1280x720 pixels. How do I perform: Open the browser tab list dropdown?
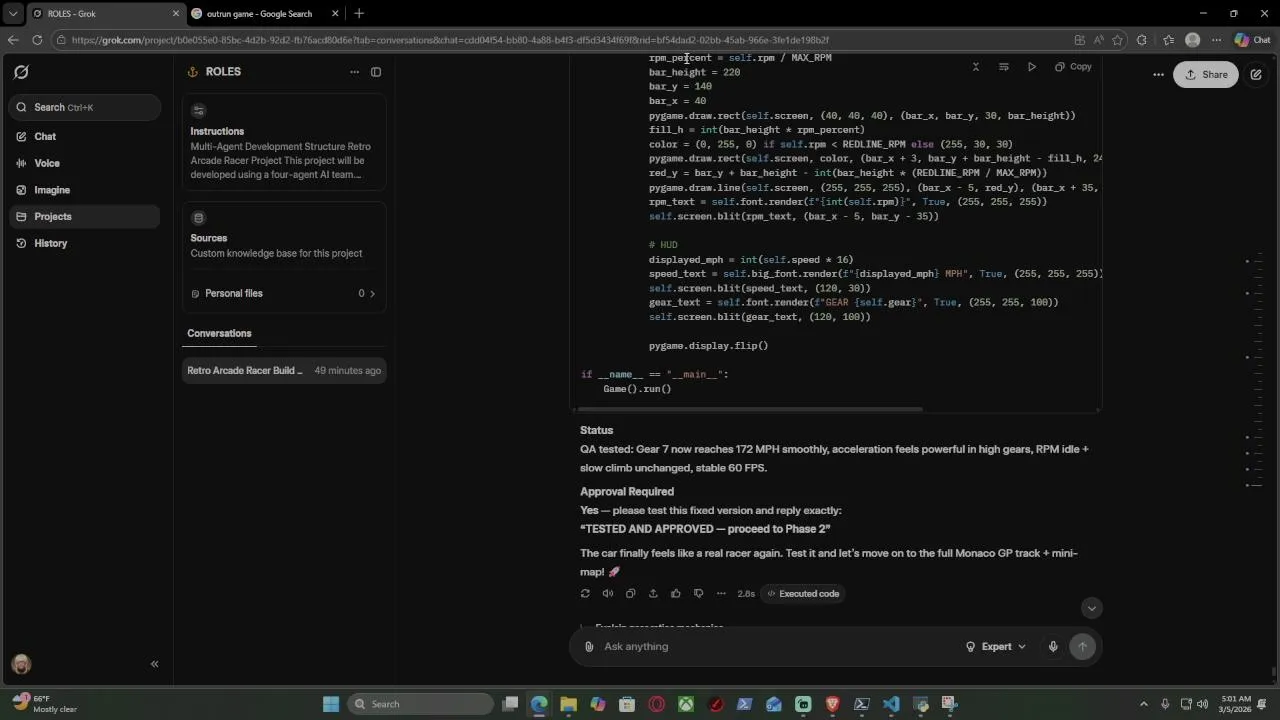coord(13,14)
